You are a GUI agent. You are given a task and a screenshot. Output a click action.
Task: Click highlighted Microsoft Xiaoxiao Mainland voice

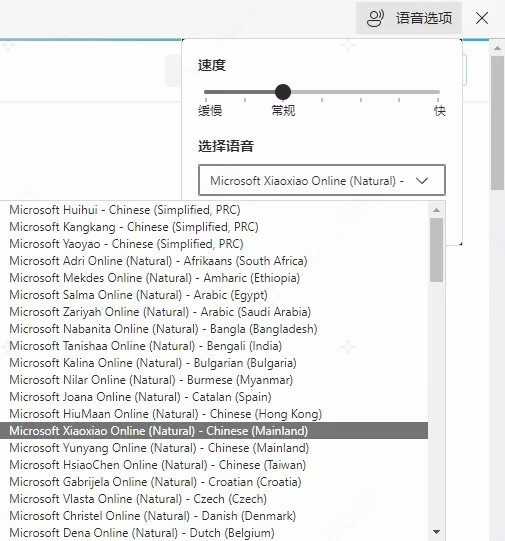[x=214, y=431]
